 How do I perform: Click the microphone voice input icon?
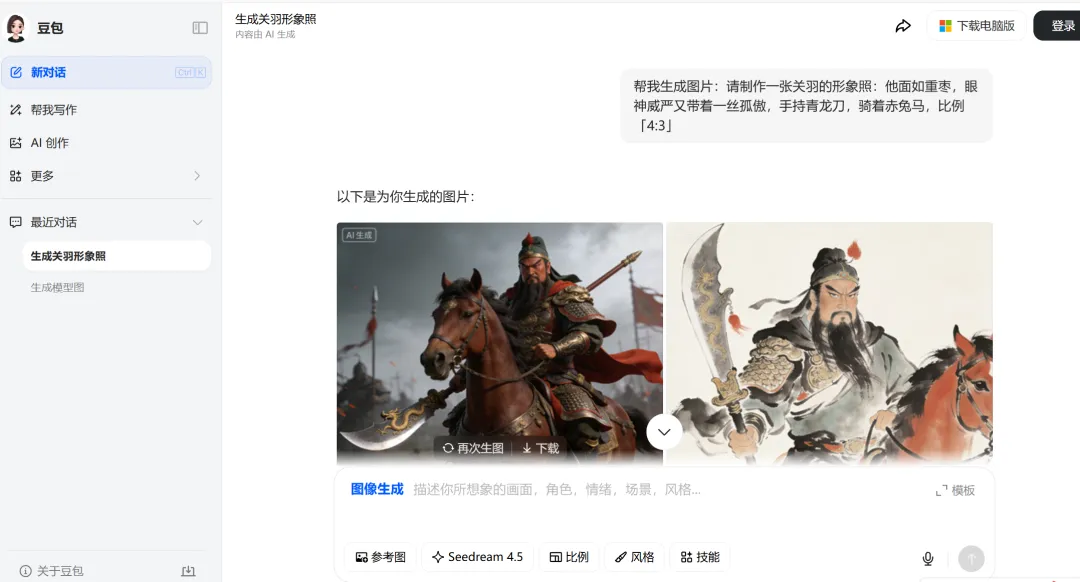[928, 559]
